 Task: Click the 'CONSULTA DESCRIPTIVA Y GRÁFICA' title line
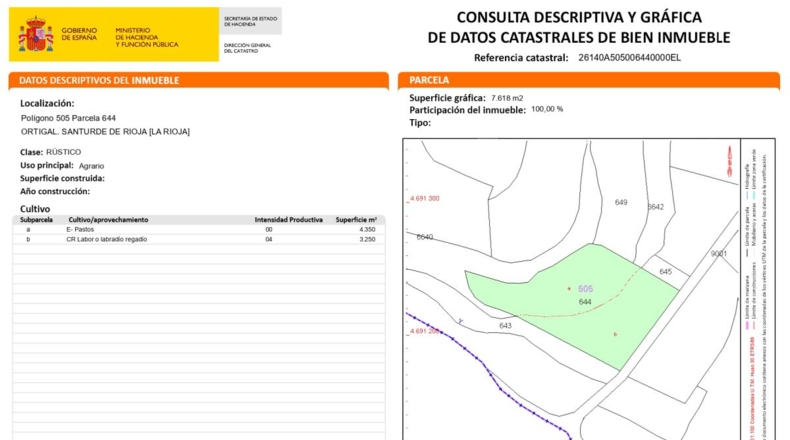pyautogui.click(x=579, y=17)
